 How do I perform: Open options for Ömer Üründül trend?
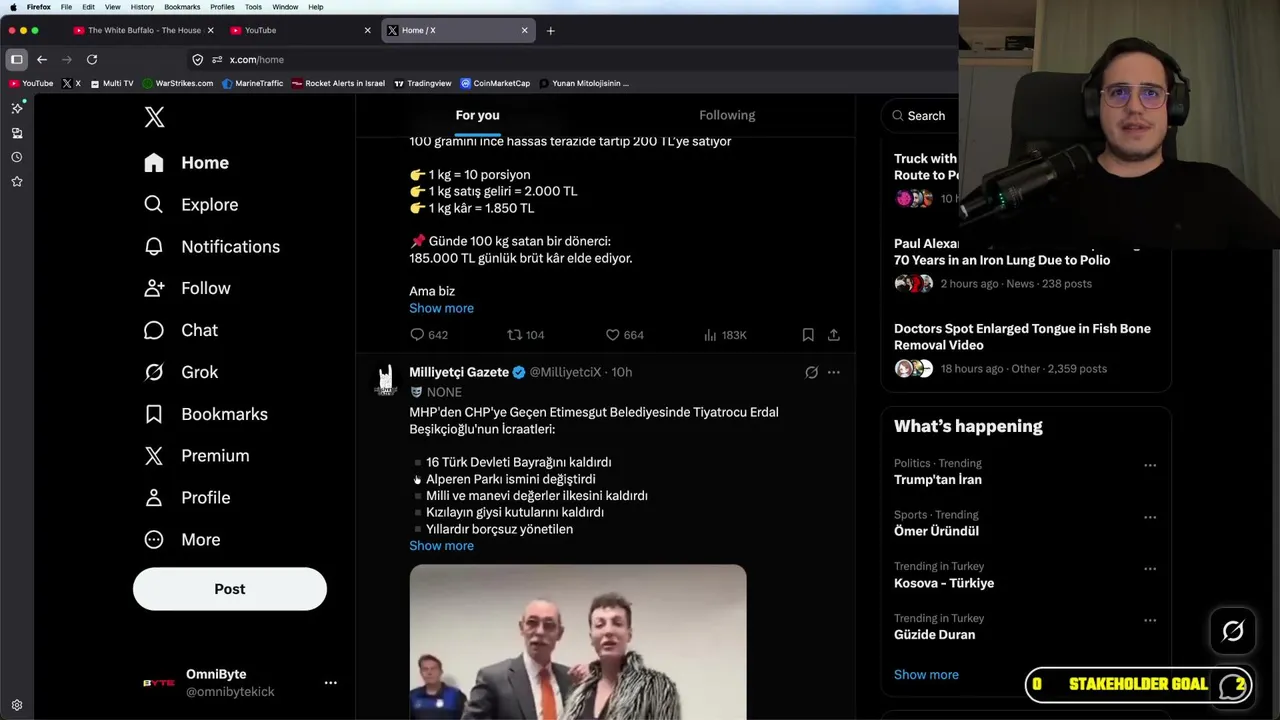coord(1150,517)
